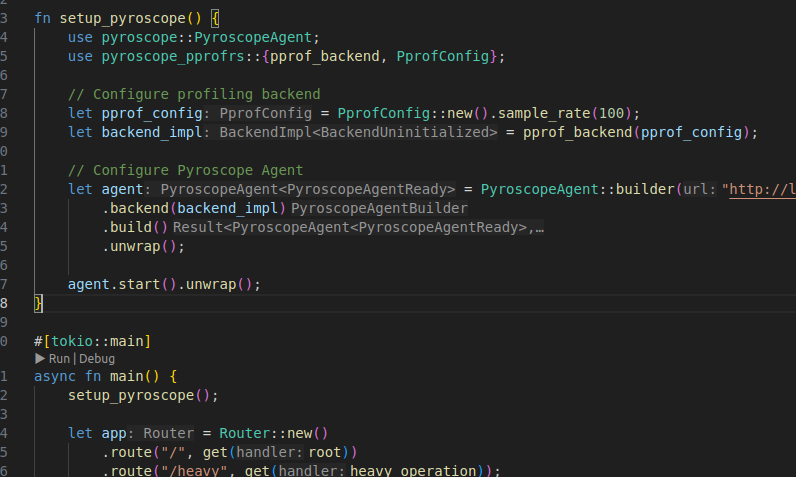Click pprof_backend in the use statement
This screenshot has height=477, width=796.
[x=332, y=56]
